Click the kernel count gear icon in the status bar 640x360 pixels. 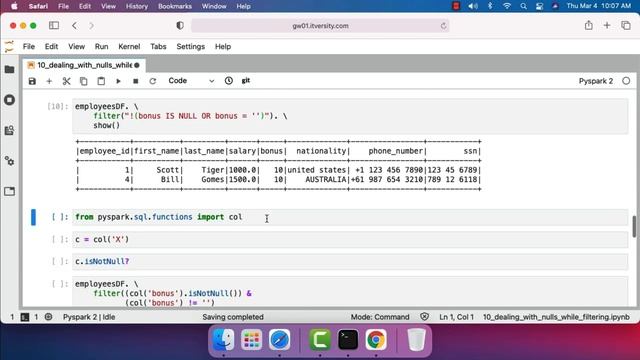click(48, 317)
